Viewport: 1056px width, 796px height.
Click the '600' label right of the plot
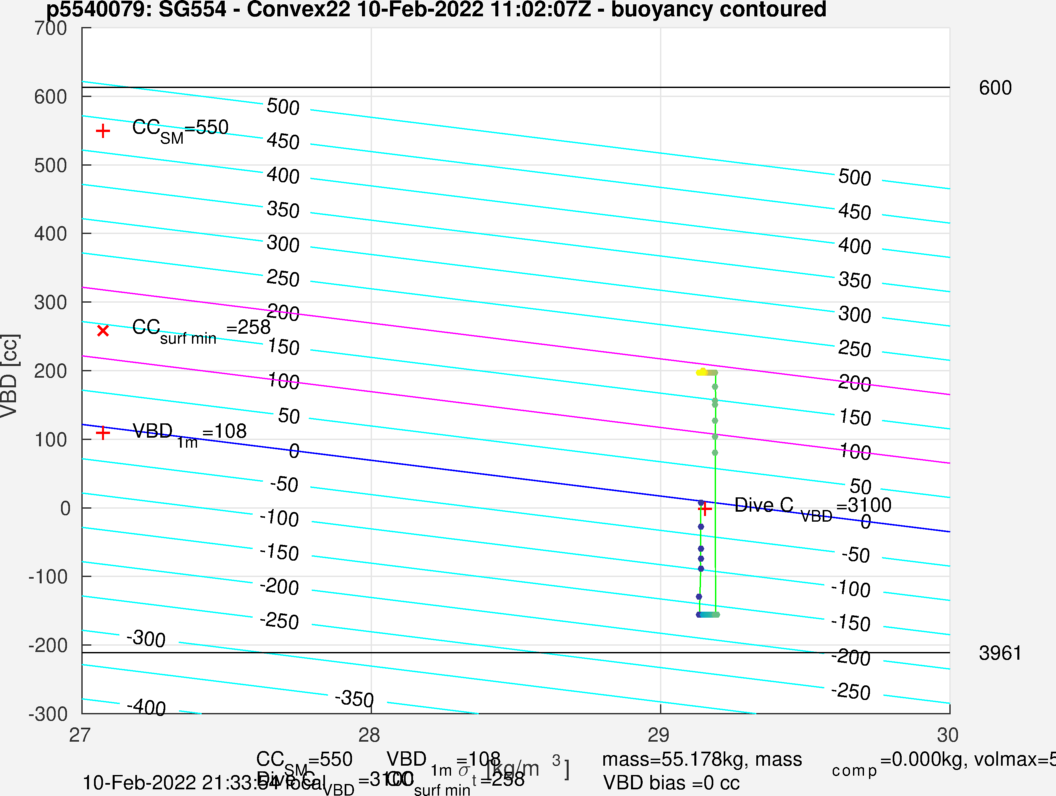click(x=995, y=88)
